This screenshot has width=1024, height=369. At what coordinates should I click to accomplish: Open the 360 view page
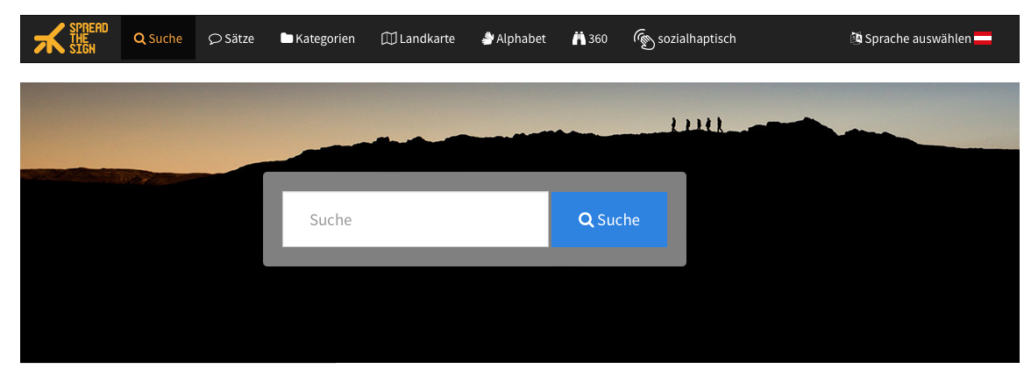pos(590,39)
